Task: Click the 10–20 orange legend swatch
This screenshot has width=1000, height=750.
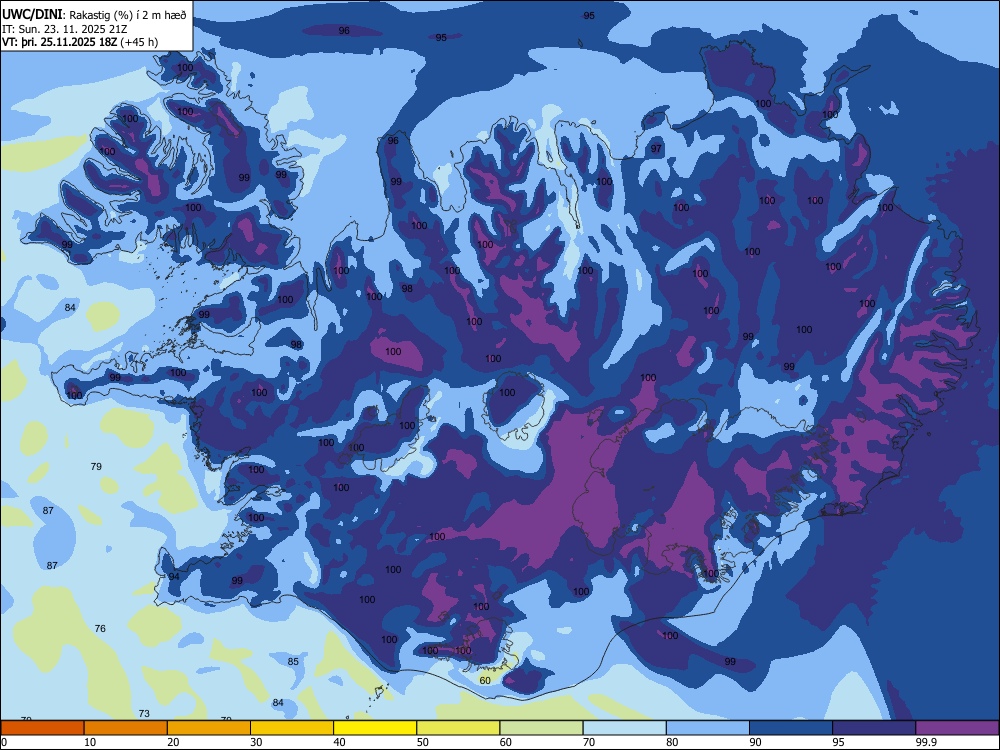Action: point(126,728)
